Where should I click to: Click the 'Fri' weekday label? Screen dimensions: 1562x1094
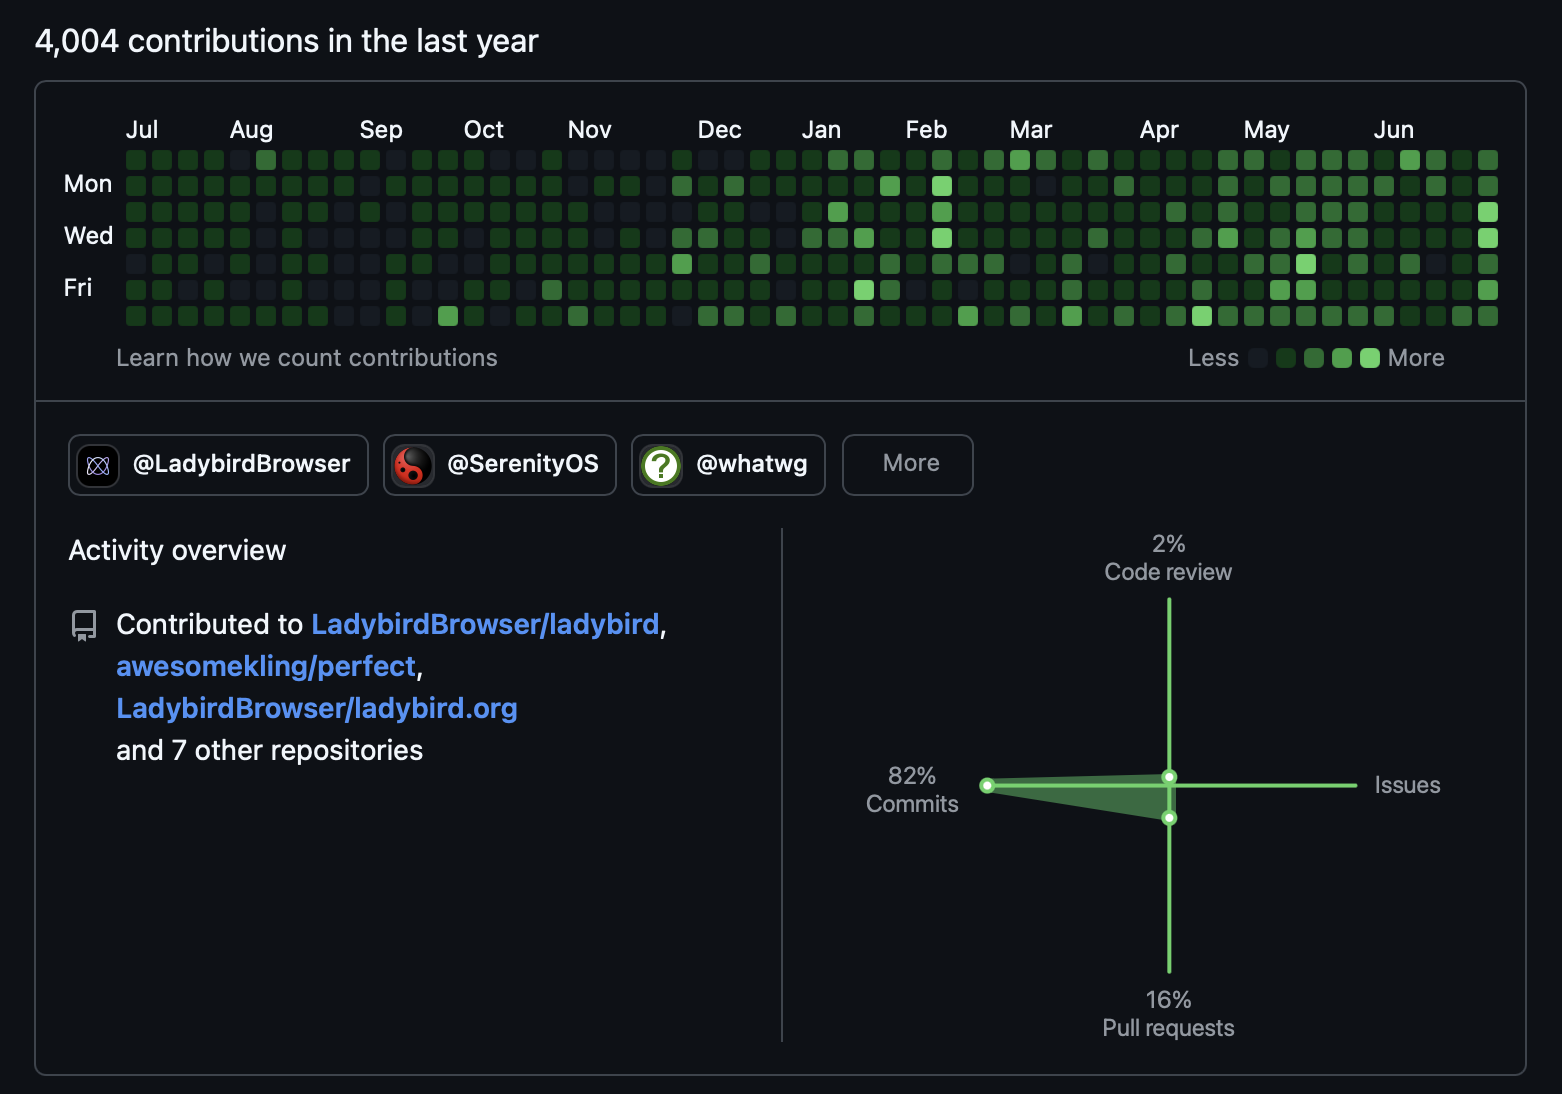pos(78,288)
